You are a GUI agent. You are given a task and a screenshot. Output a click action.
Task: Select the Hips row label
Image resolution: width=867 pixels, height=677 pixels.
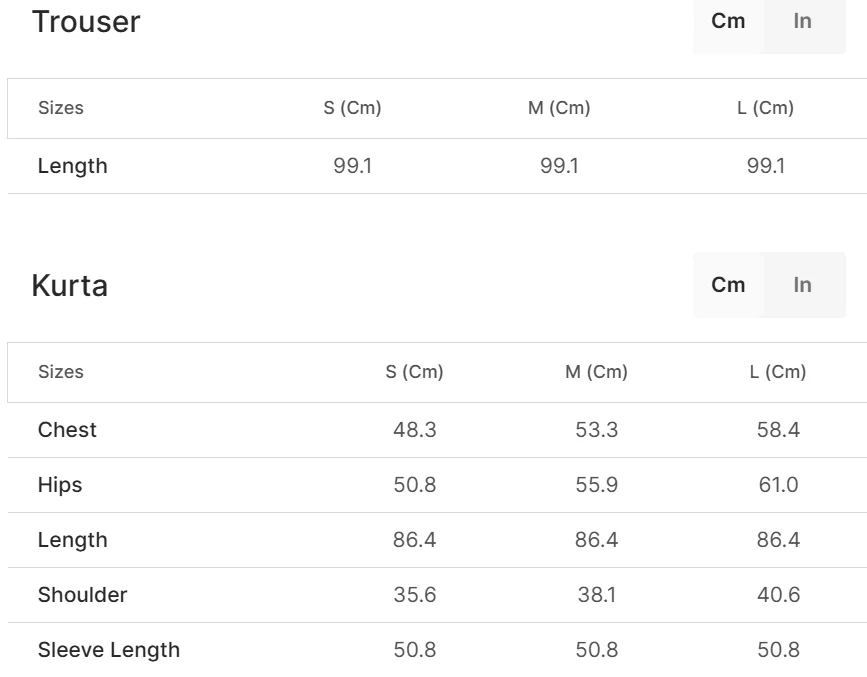[60, 485]
